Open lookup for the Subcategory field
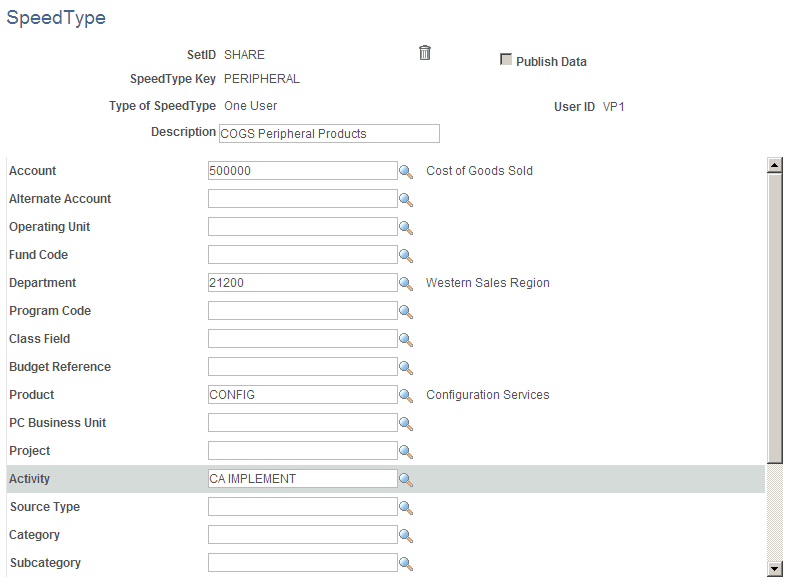This screenshot has width=789, height=584. [406, 564]
